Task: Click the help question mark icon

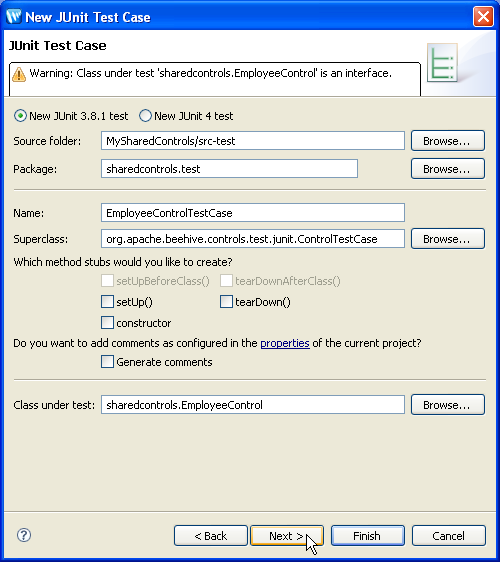Action: click(x=24, y=535)
